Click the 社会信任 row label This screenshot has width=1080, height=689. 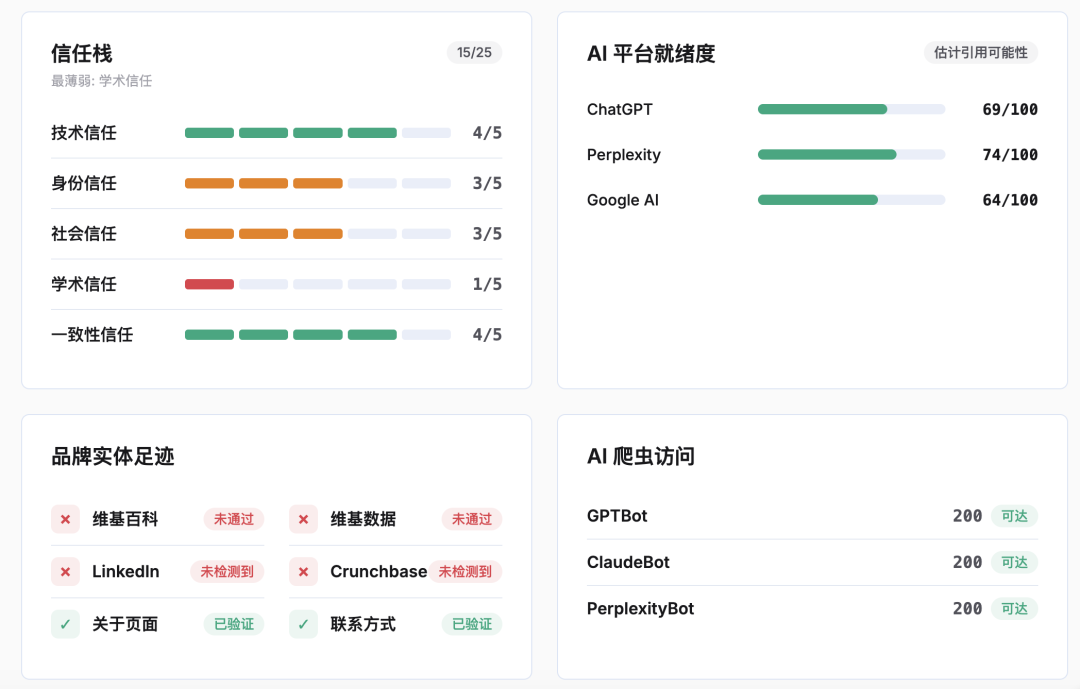click(x=83, y=234)
